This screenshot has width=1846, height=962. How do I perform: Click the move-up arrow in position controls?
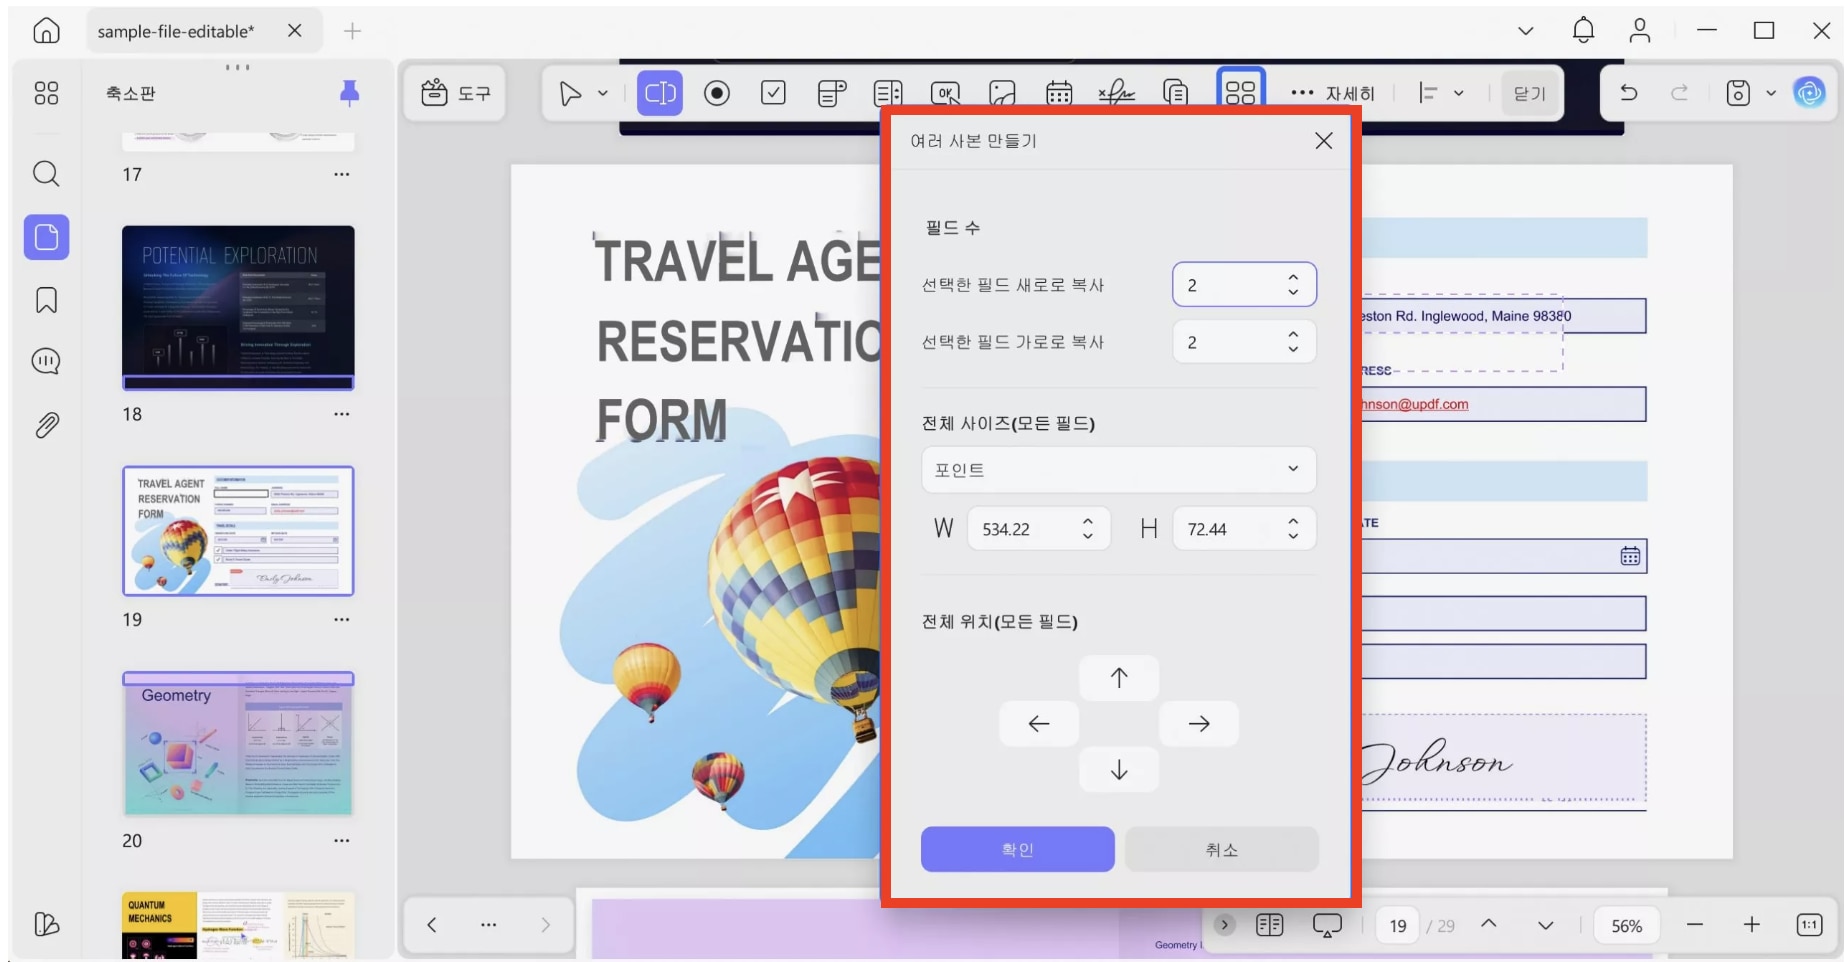pyautogui.click(x=1119, y=678)
